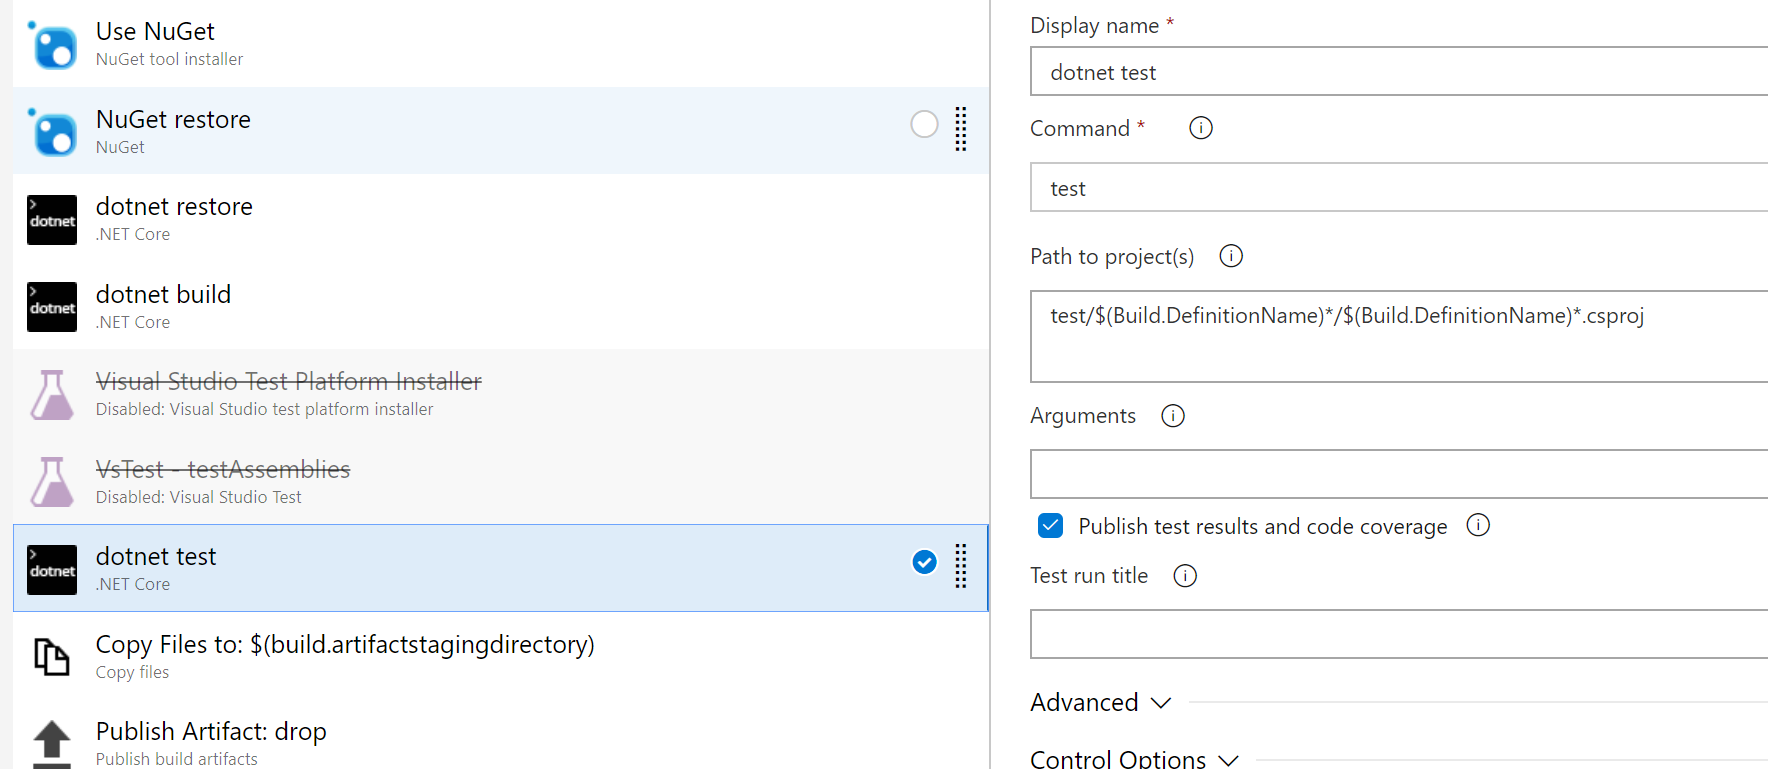Click the Arguments input field

pyautogui.click(x=1399, y=474)
